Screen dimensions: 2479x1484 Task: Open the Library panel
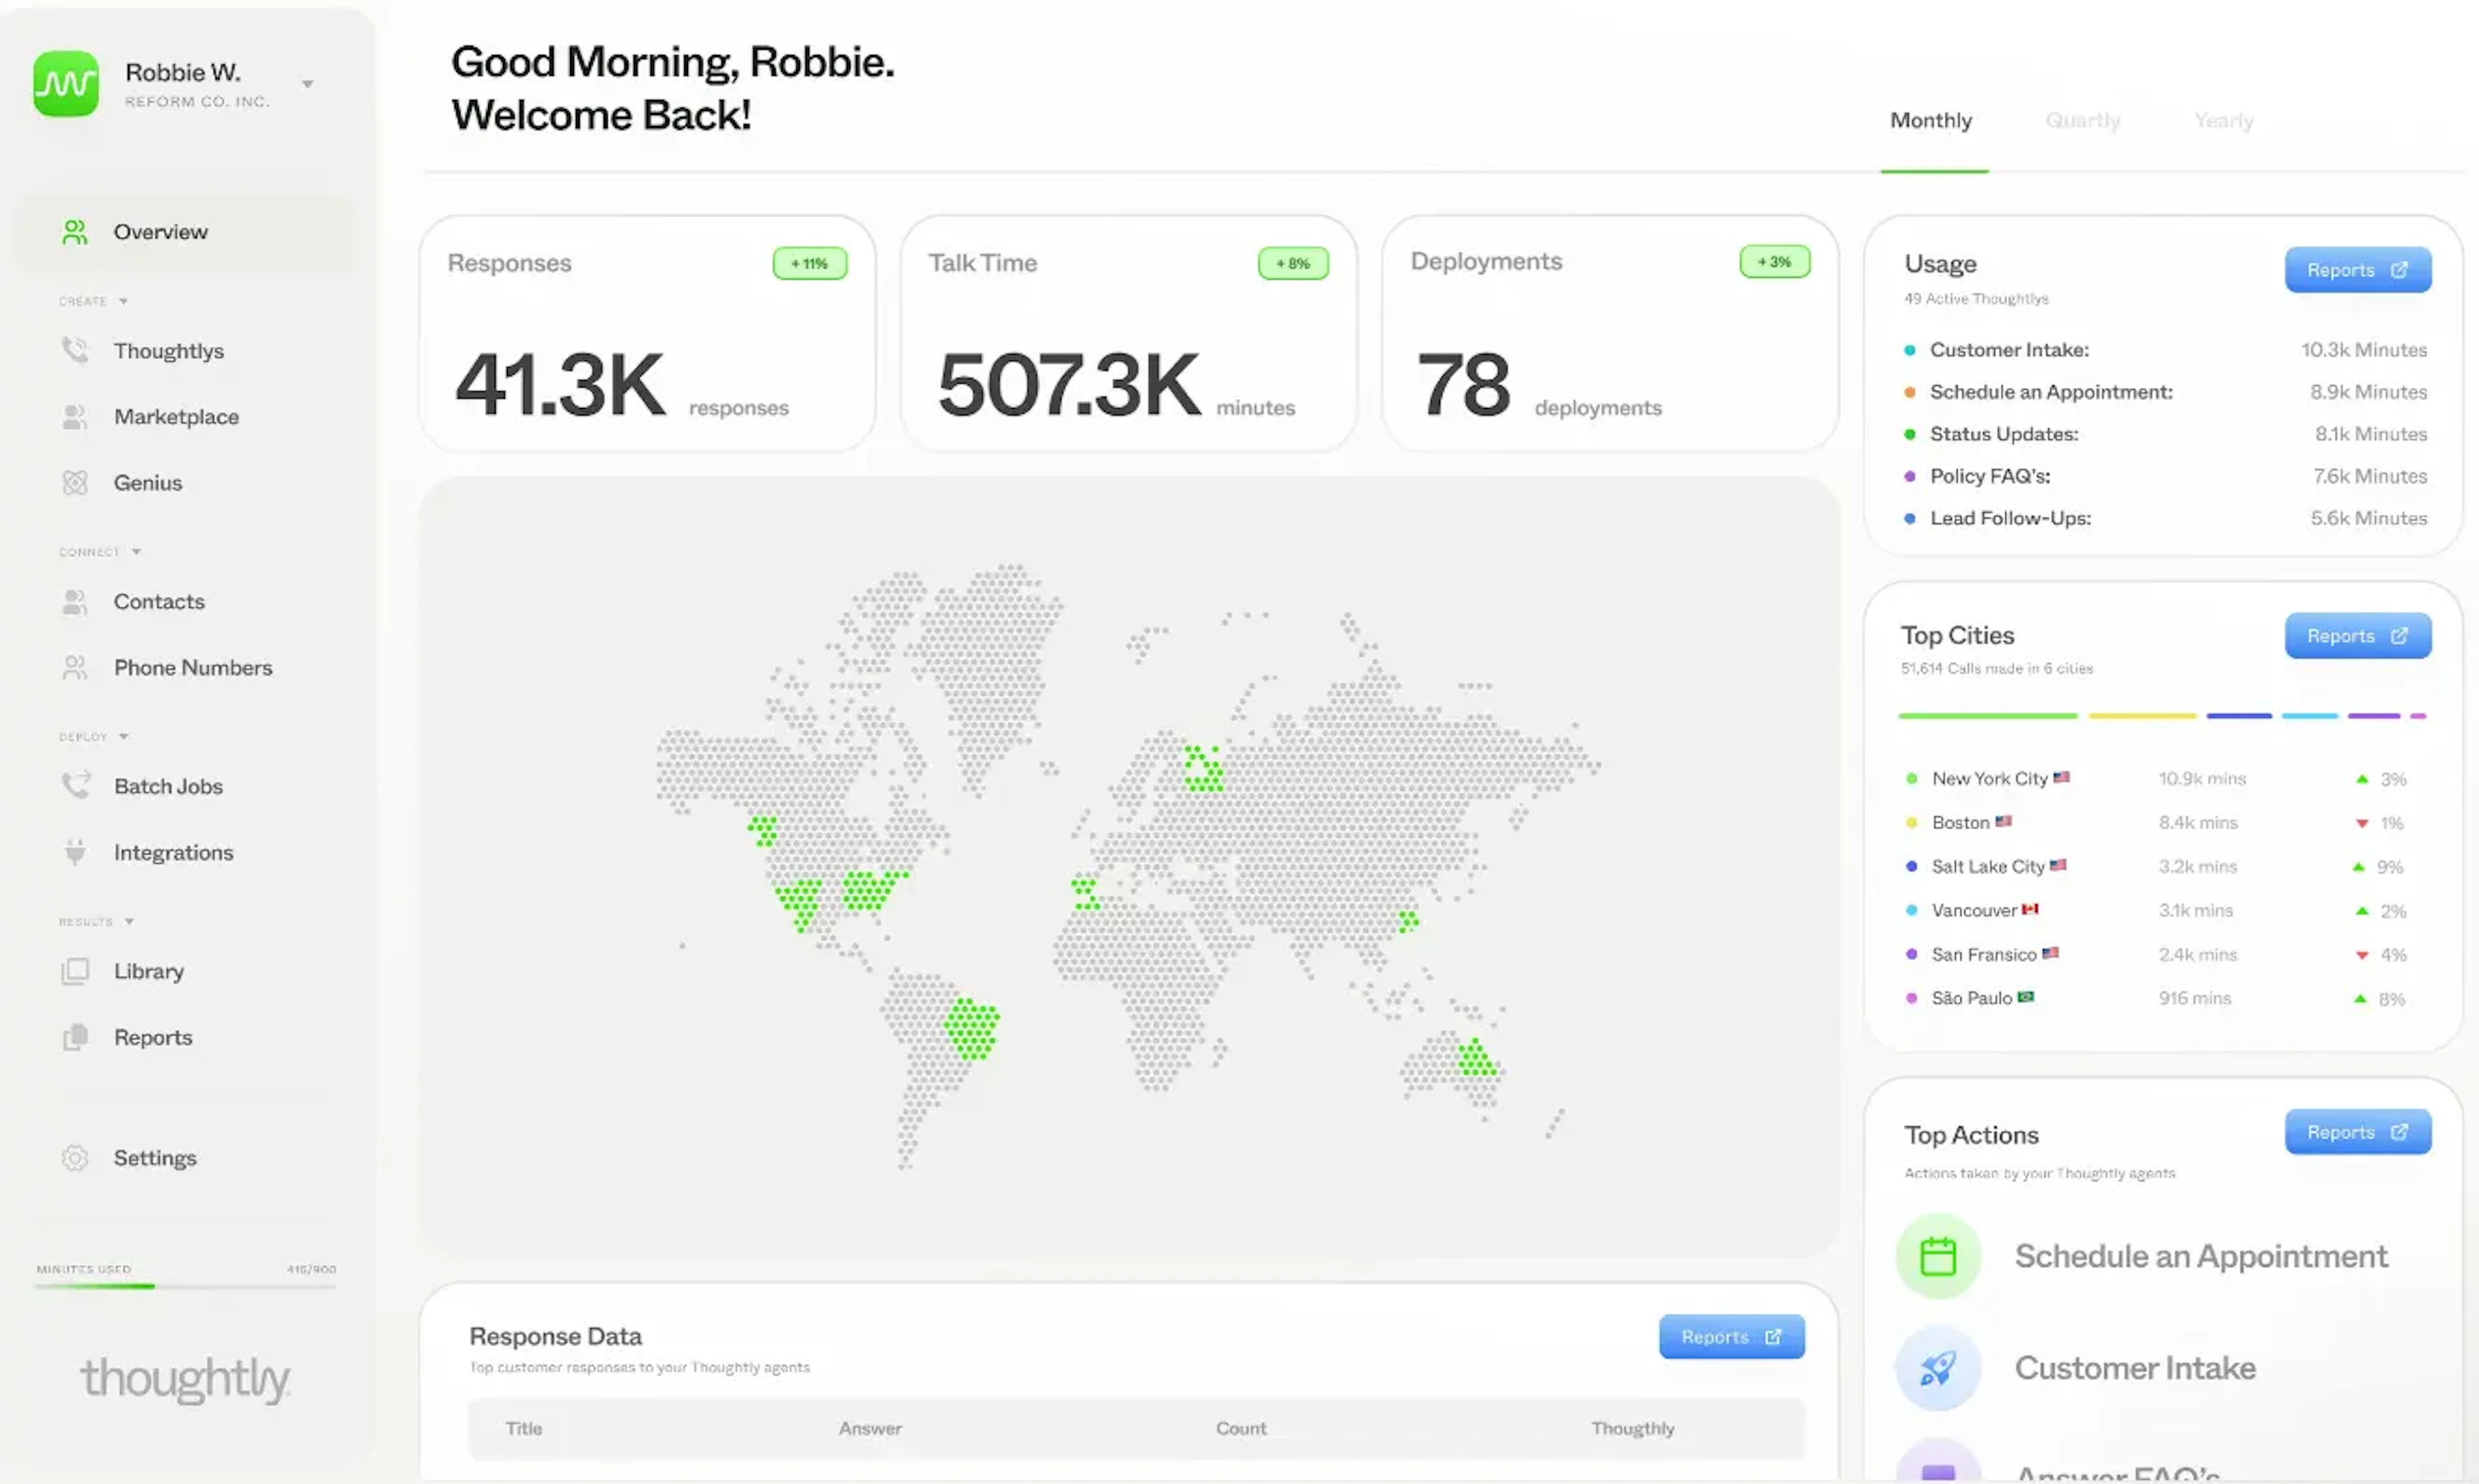[148, 971]
